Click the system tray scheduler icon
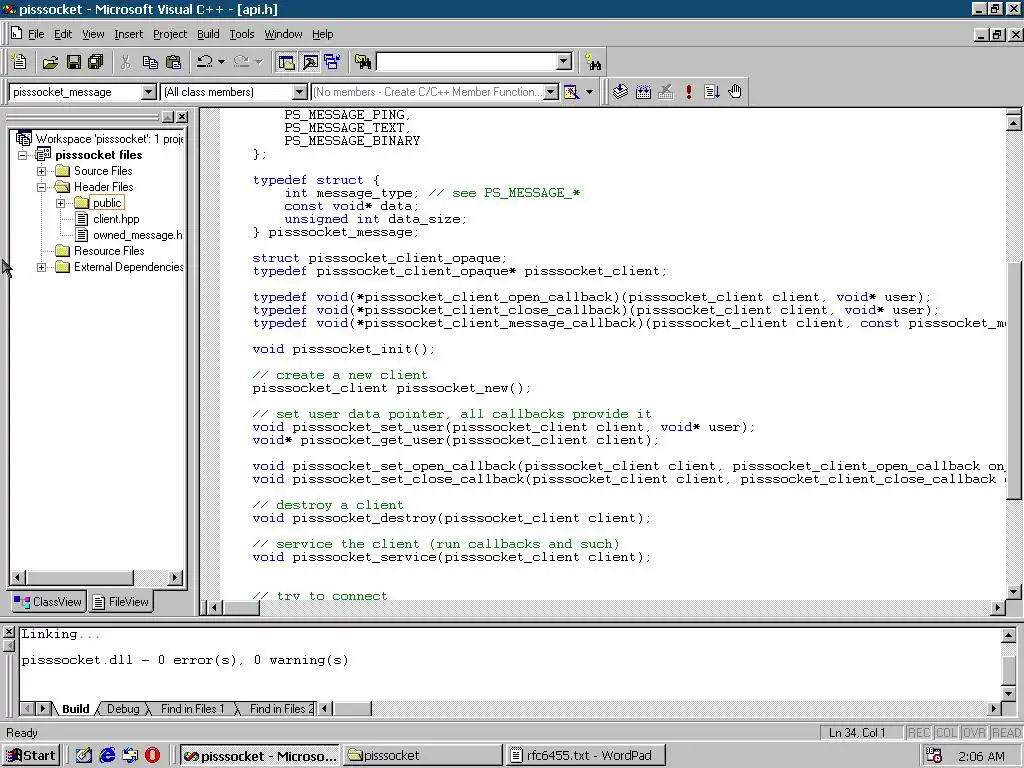Screen dimensions: 1024x768 [934, 756]
